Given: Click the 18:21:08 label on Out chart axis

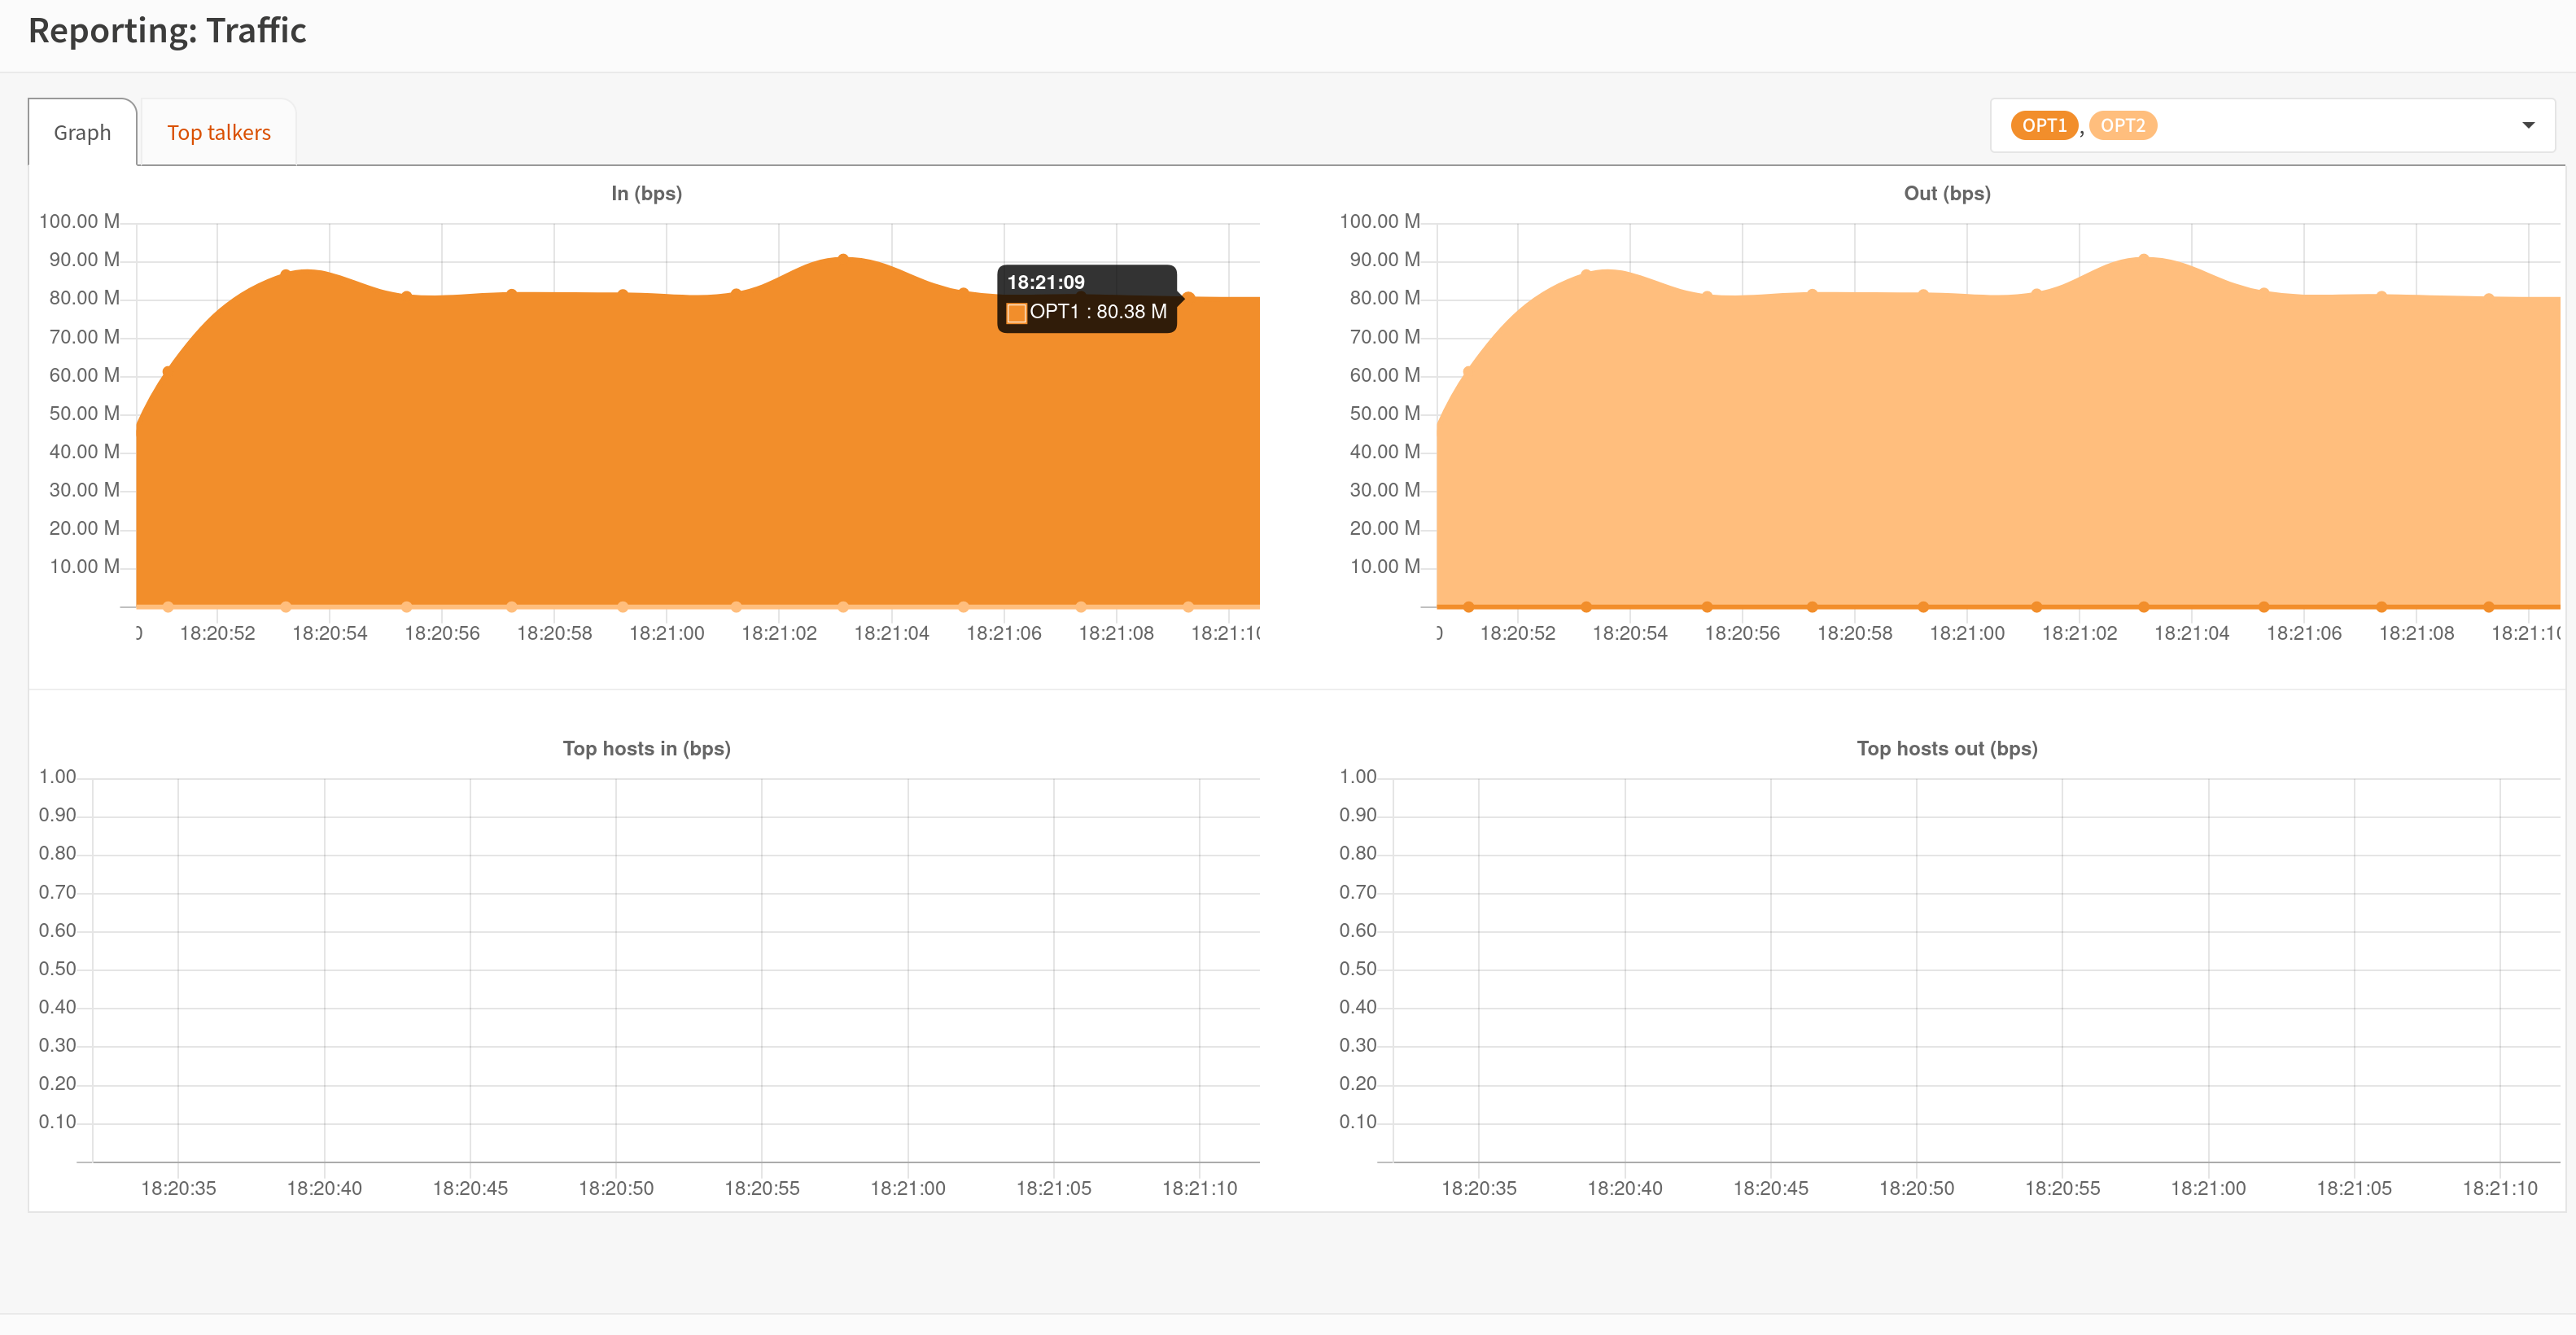Looking at the screenshot, I should pyautogui.click(x=2416, y=633).
